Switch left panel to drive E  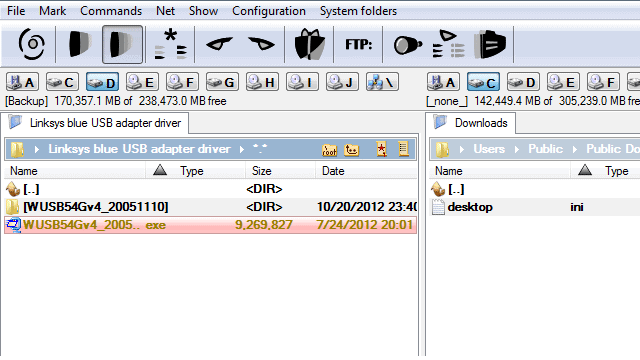[142, 82]
